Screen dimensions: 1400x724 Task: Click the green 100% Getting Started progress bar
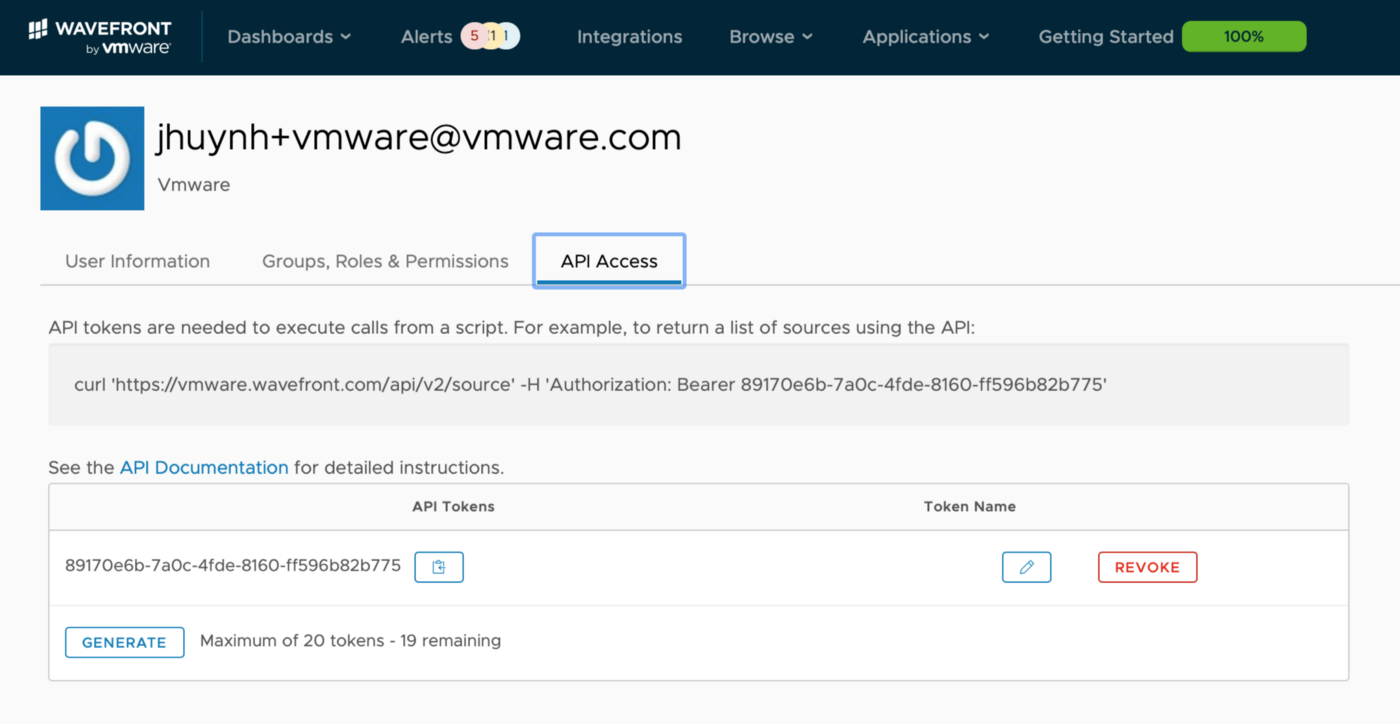(1243, 35)
